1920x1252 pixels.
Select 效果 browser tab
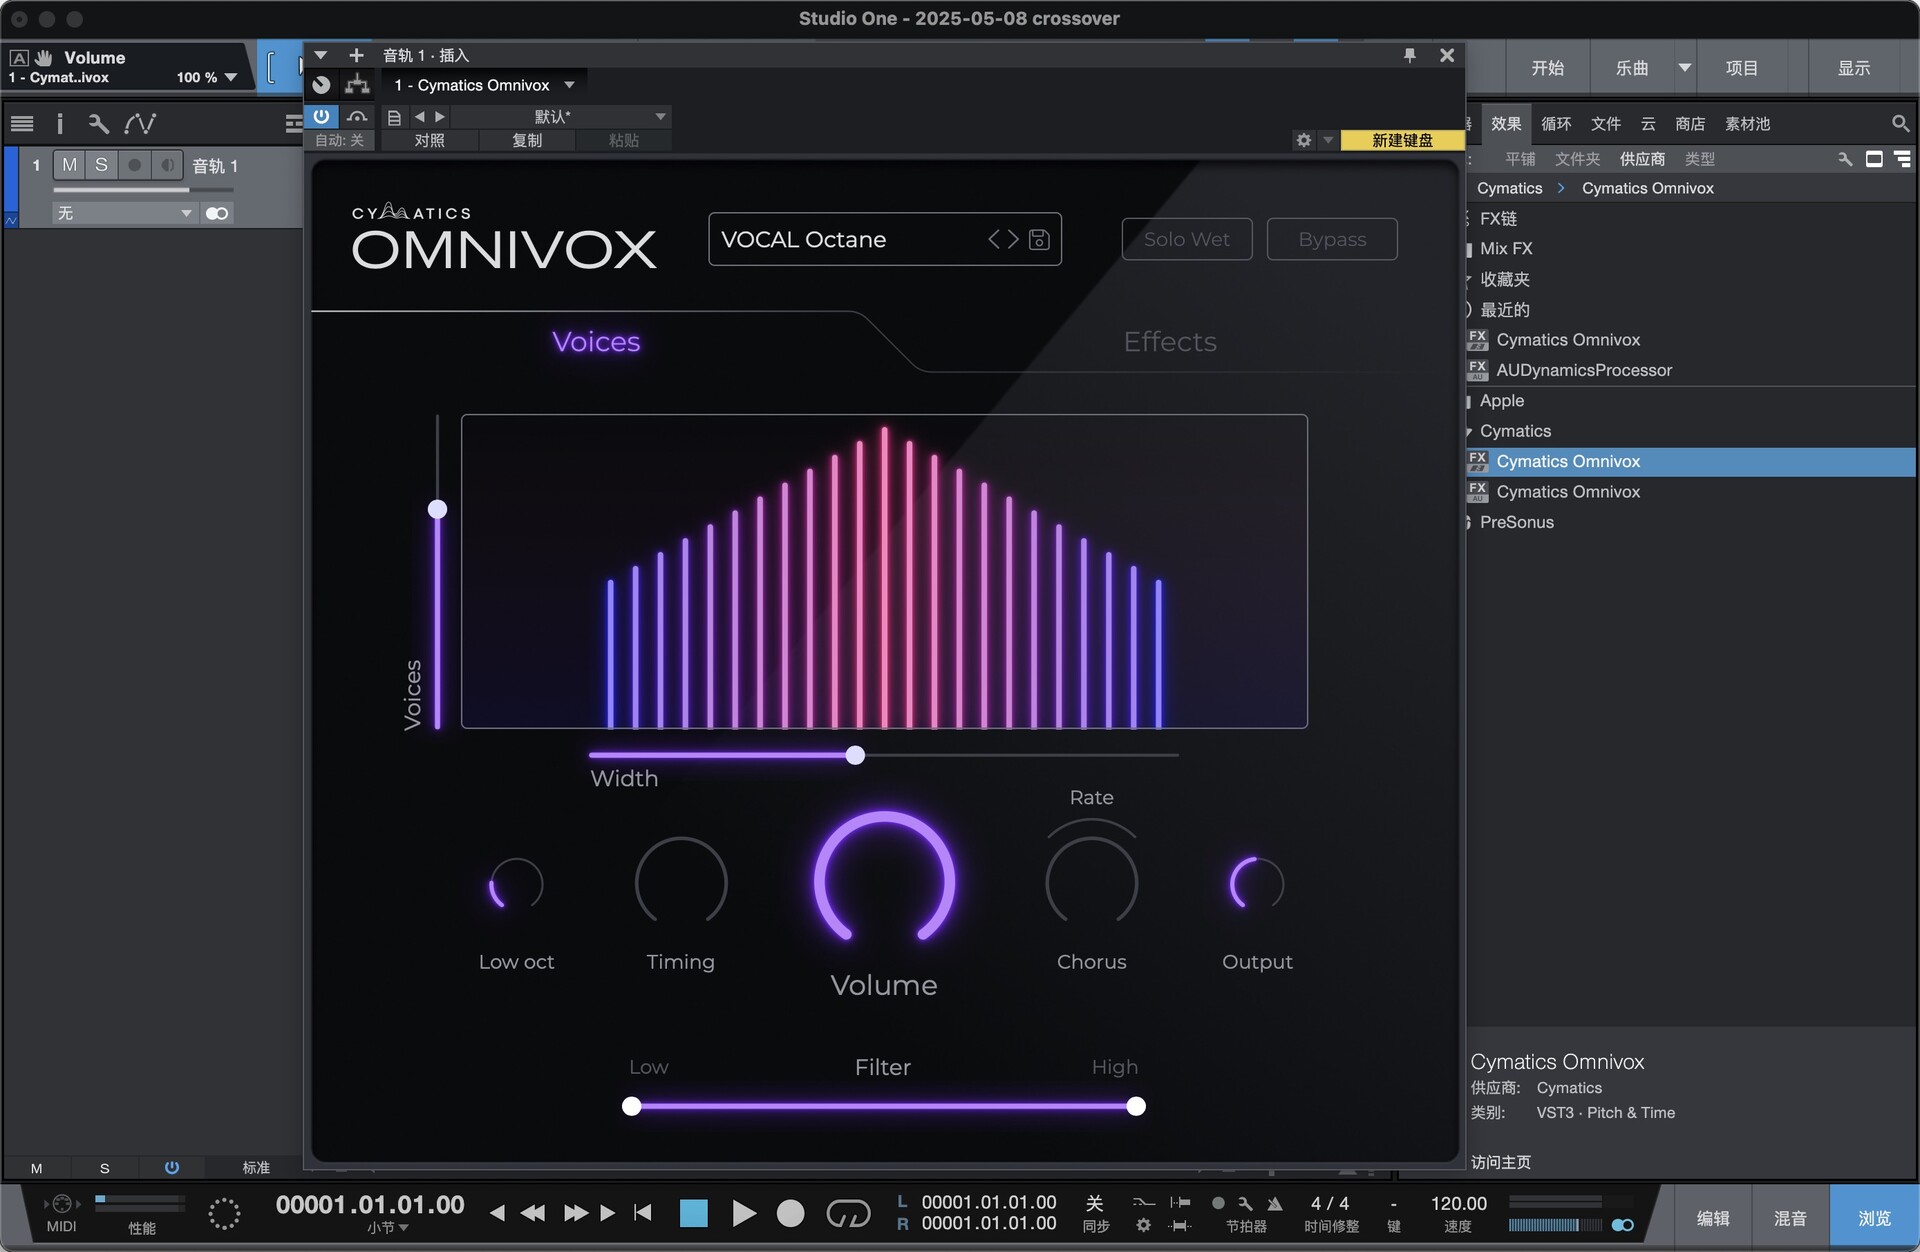[x=1506, y=123]
